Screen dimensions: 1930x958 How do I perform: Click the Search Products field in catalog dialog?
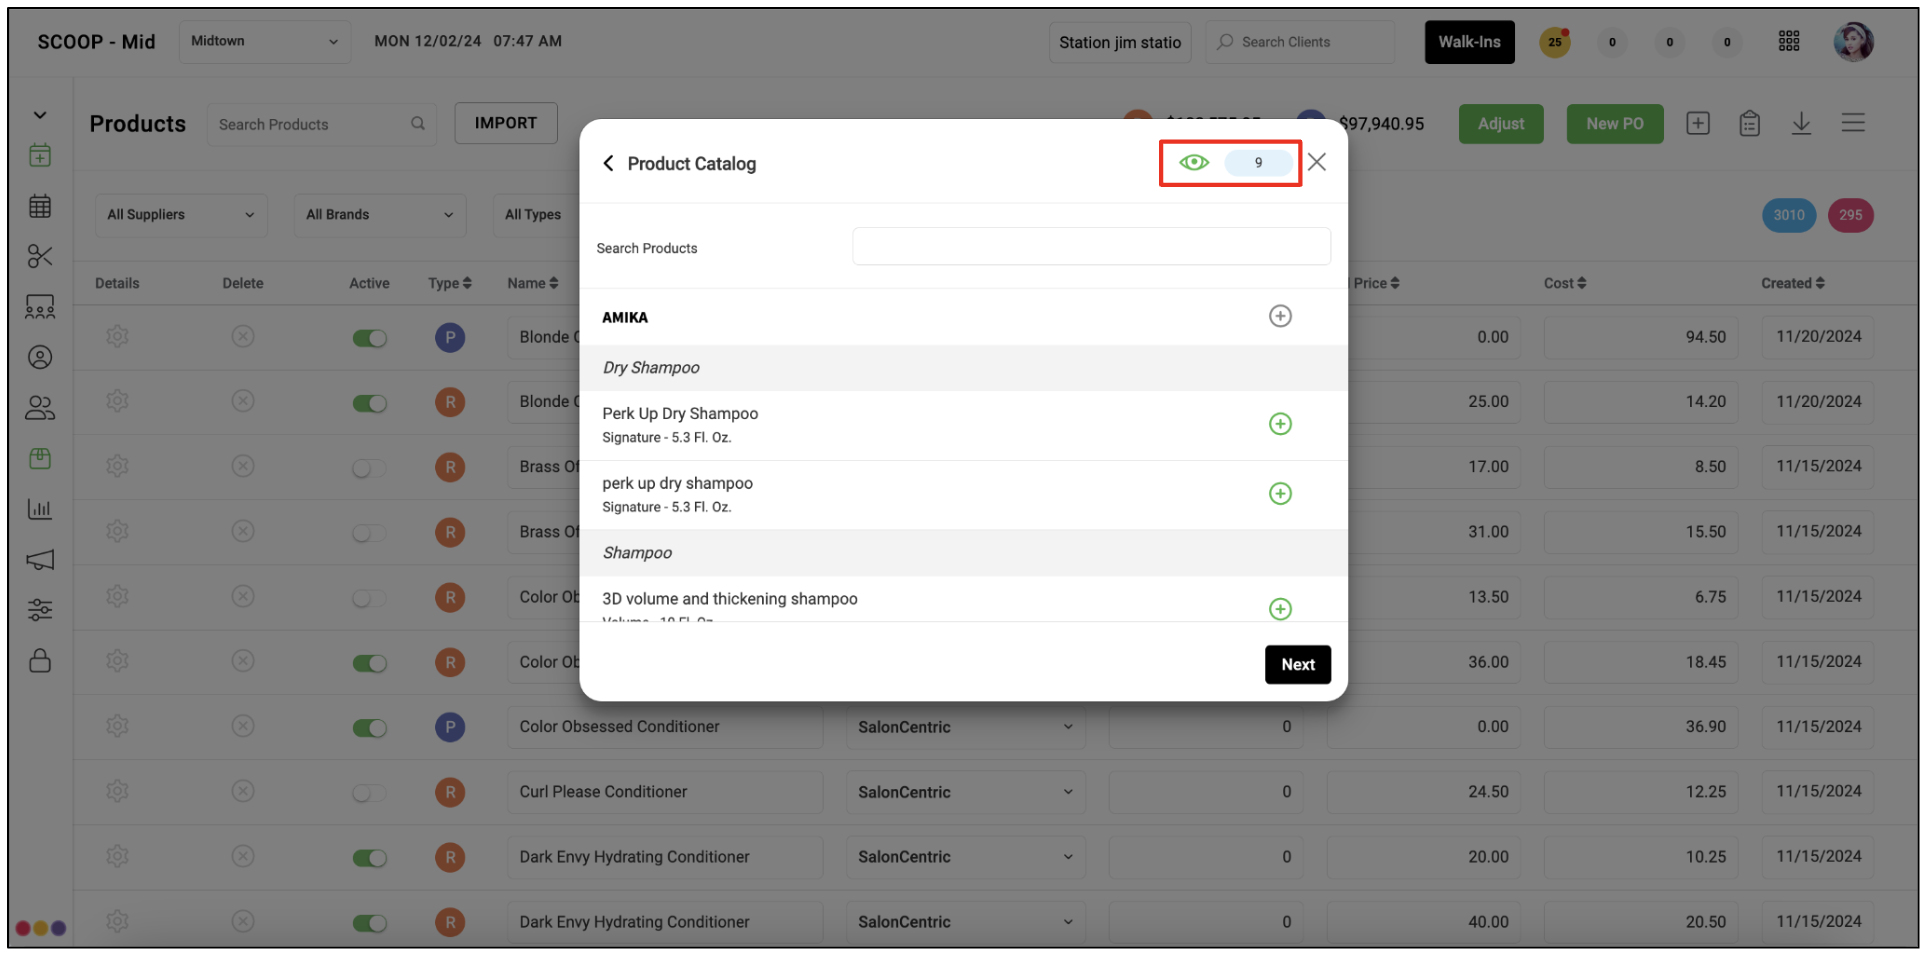tap(1091, 246)
